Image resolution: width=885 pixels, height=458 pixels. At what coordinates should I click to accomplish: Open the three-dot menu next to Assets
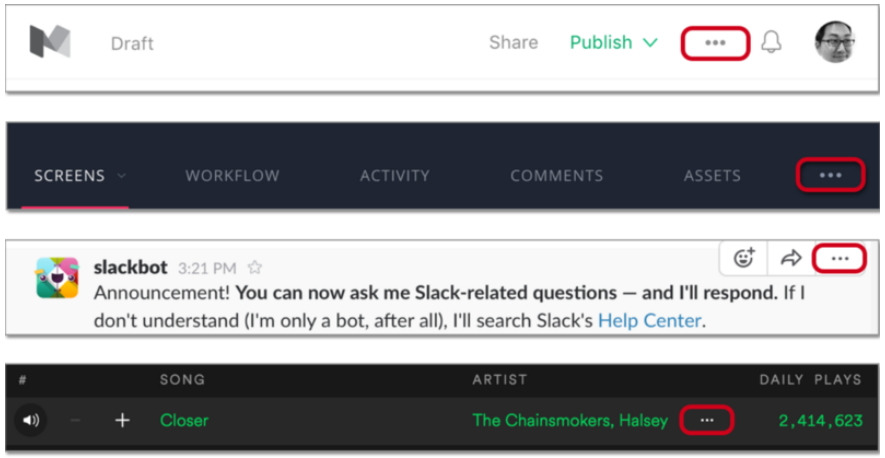[x=830, y=175]
